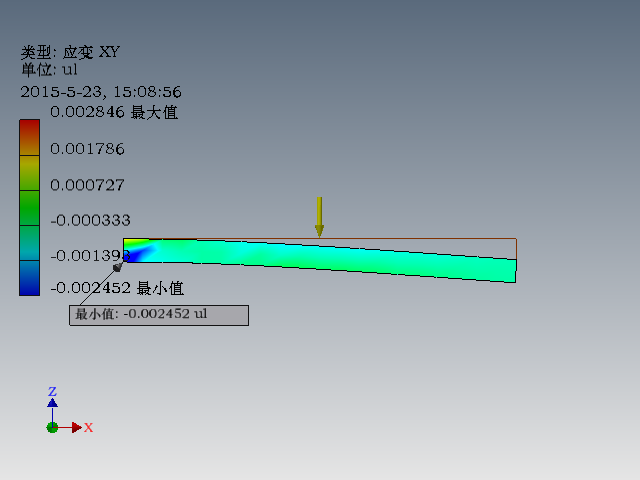640x480 pixels.
Task: Click legend value '-0.000333'
Action: point(90,221)
